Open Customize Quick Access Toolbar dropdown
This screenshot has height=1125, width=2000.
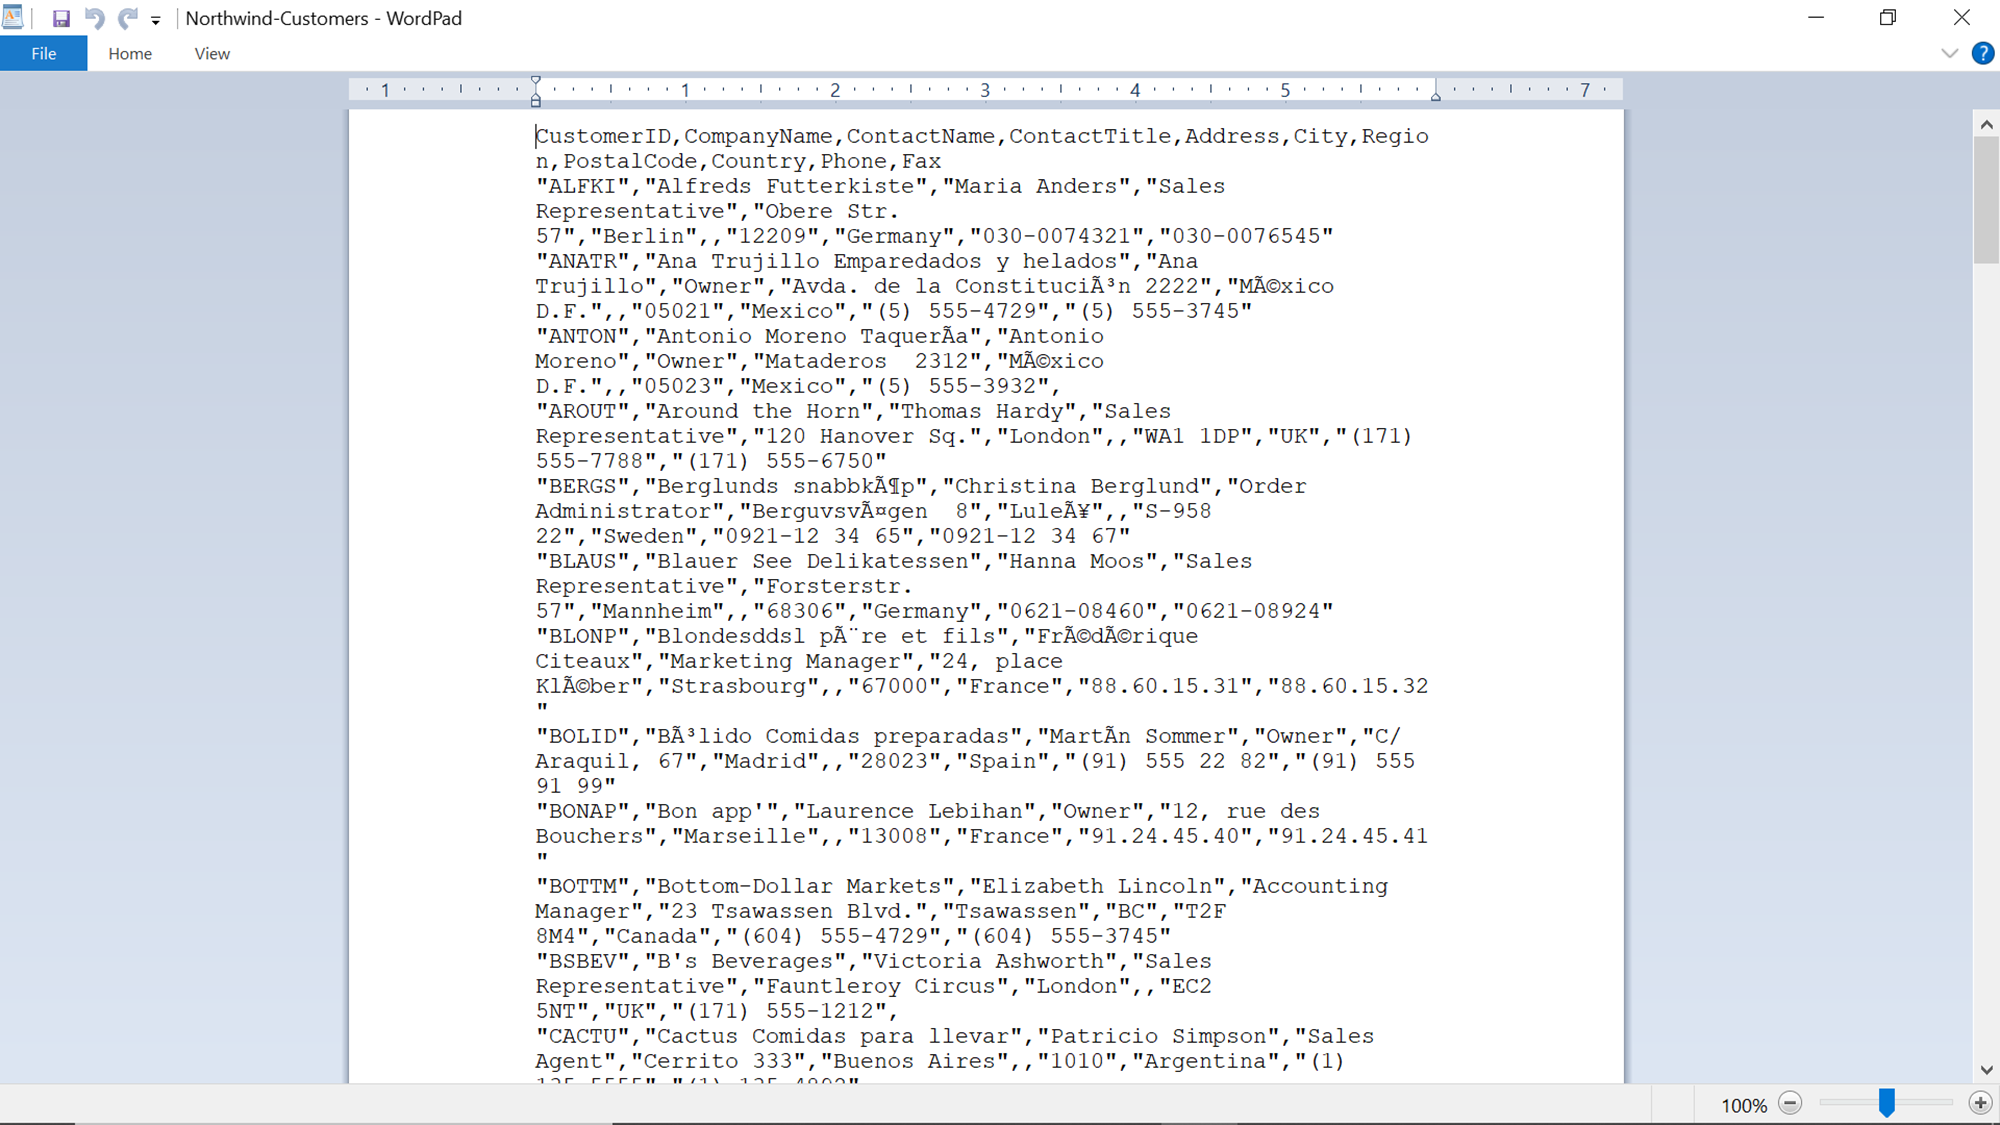tap(156, 20)
